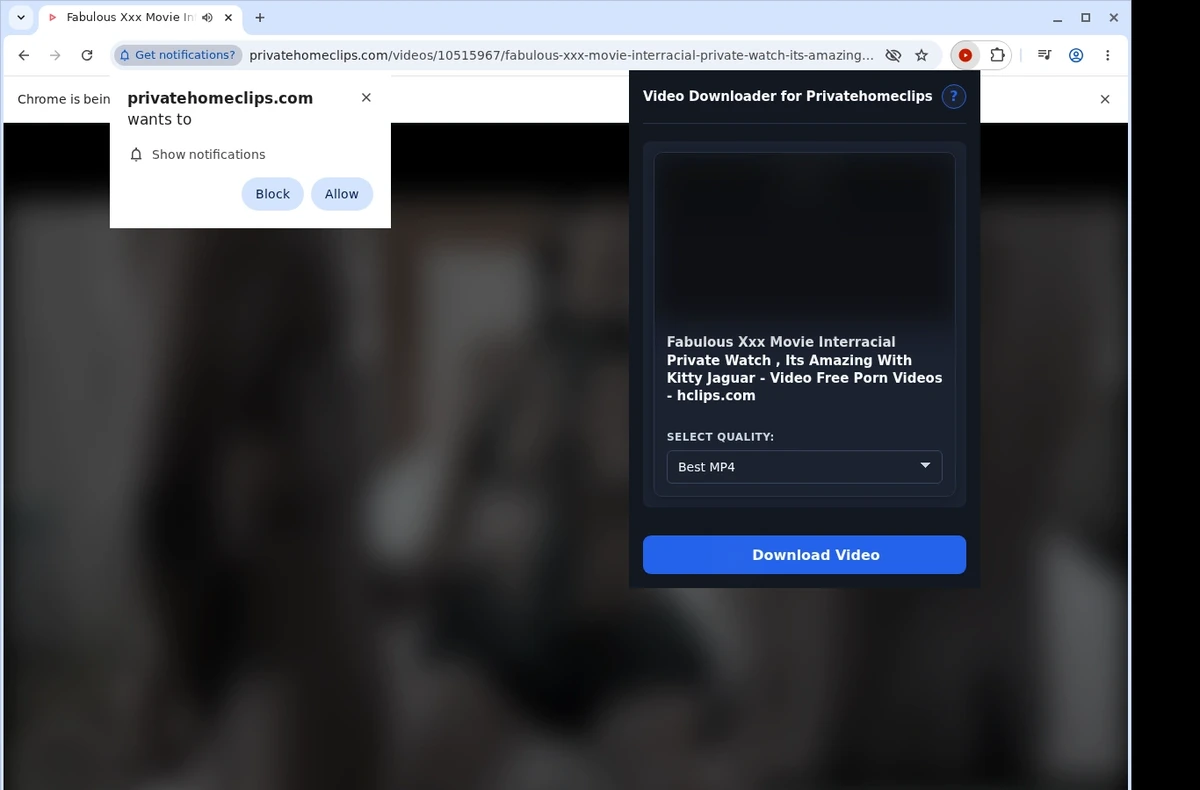This screenshot has height=790, width=1200.
Task: Go back to previous page
Action: click(x=24, y=55)
